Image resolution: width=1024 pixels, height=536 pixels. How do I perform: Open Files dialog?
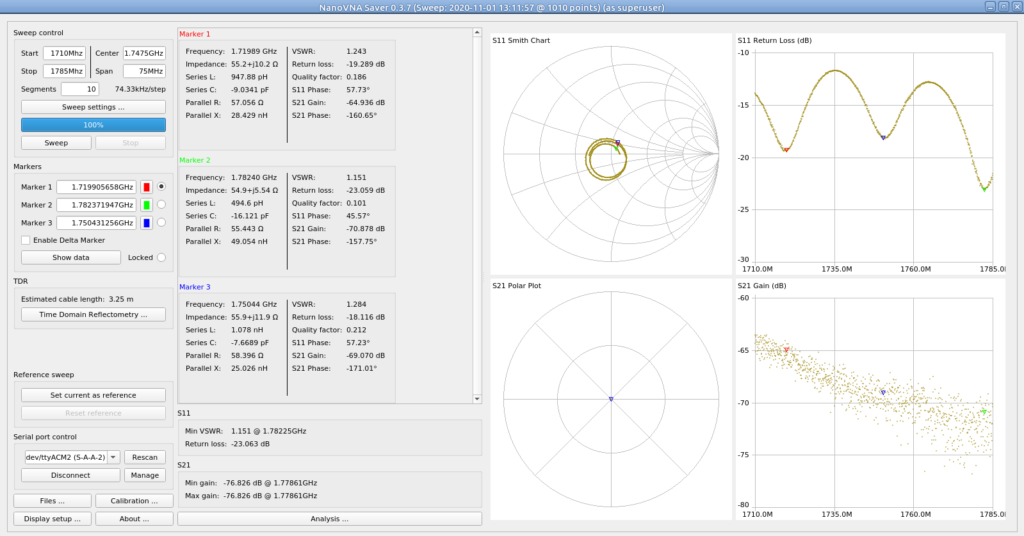[52, 501]
